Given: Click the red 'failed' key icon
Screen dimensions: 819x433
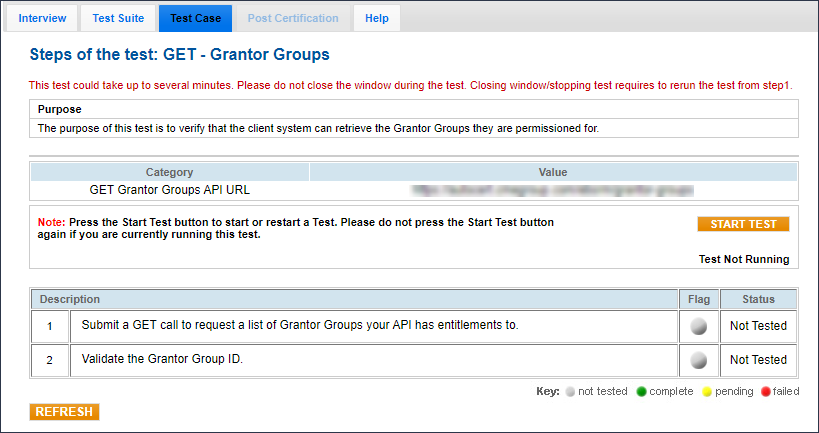Looking at the screenshot, I should (766, 392).
